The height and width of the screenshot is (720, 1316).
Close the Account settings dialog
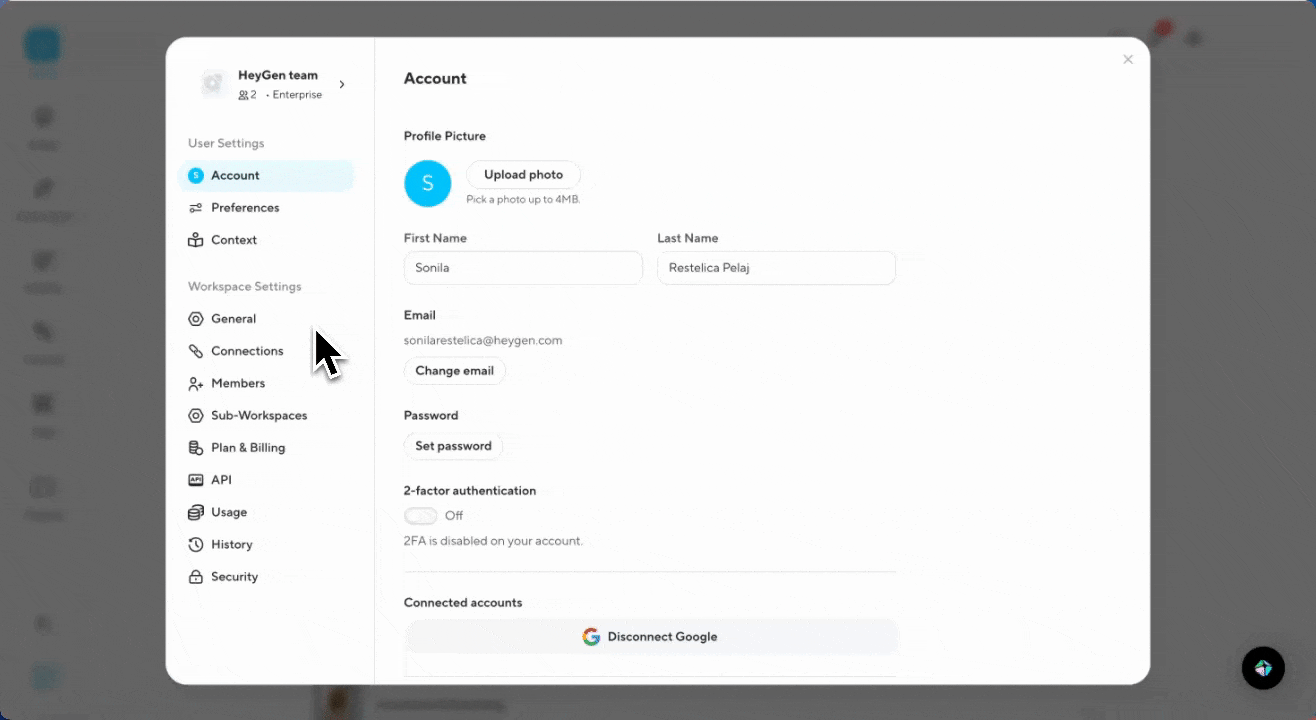point(1128,60)
